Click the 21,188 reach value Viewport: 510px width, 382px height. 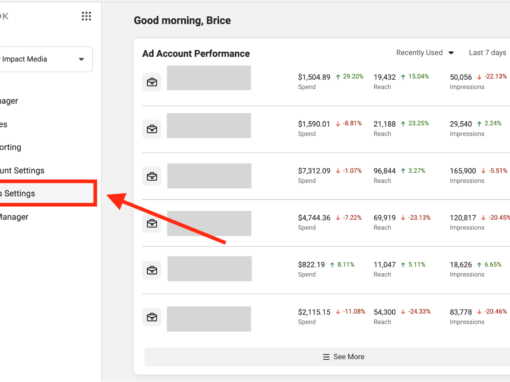(384, 124)
